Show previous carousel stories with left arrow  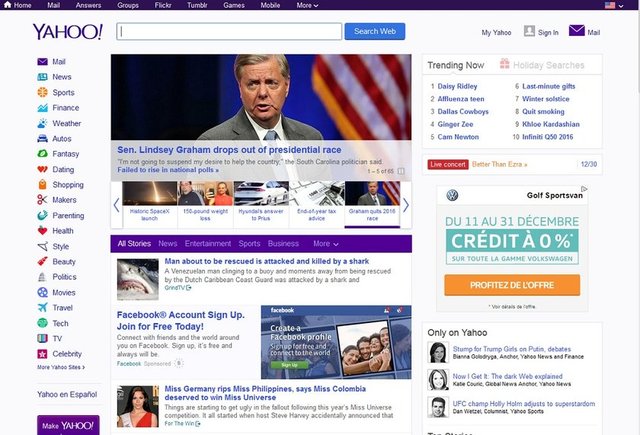(x=116, y=205)
